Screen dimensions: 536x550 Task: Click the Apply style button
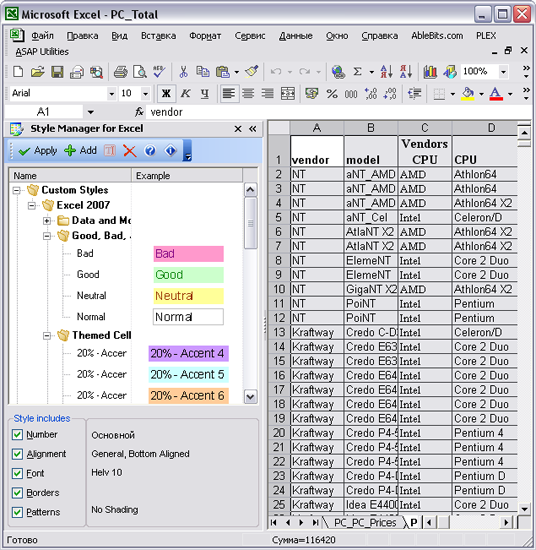[x=38, y=151]
